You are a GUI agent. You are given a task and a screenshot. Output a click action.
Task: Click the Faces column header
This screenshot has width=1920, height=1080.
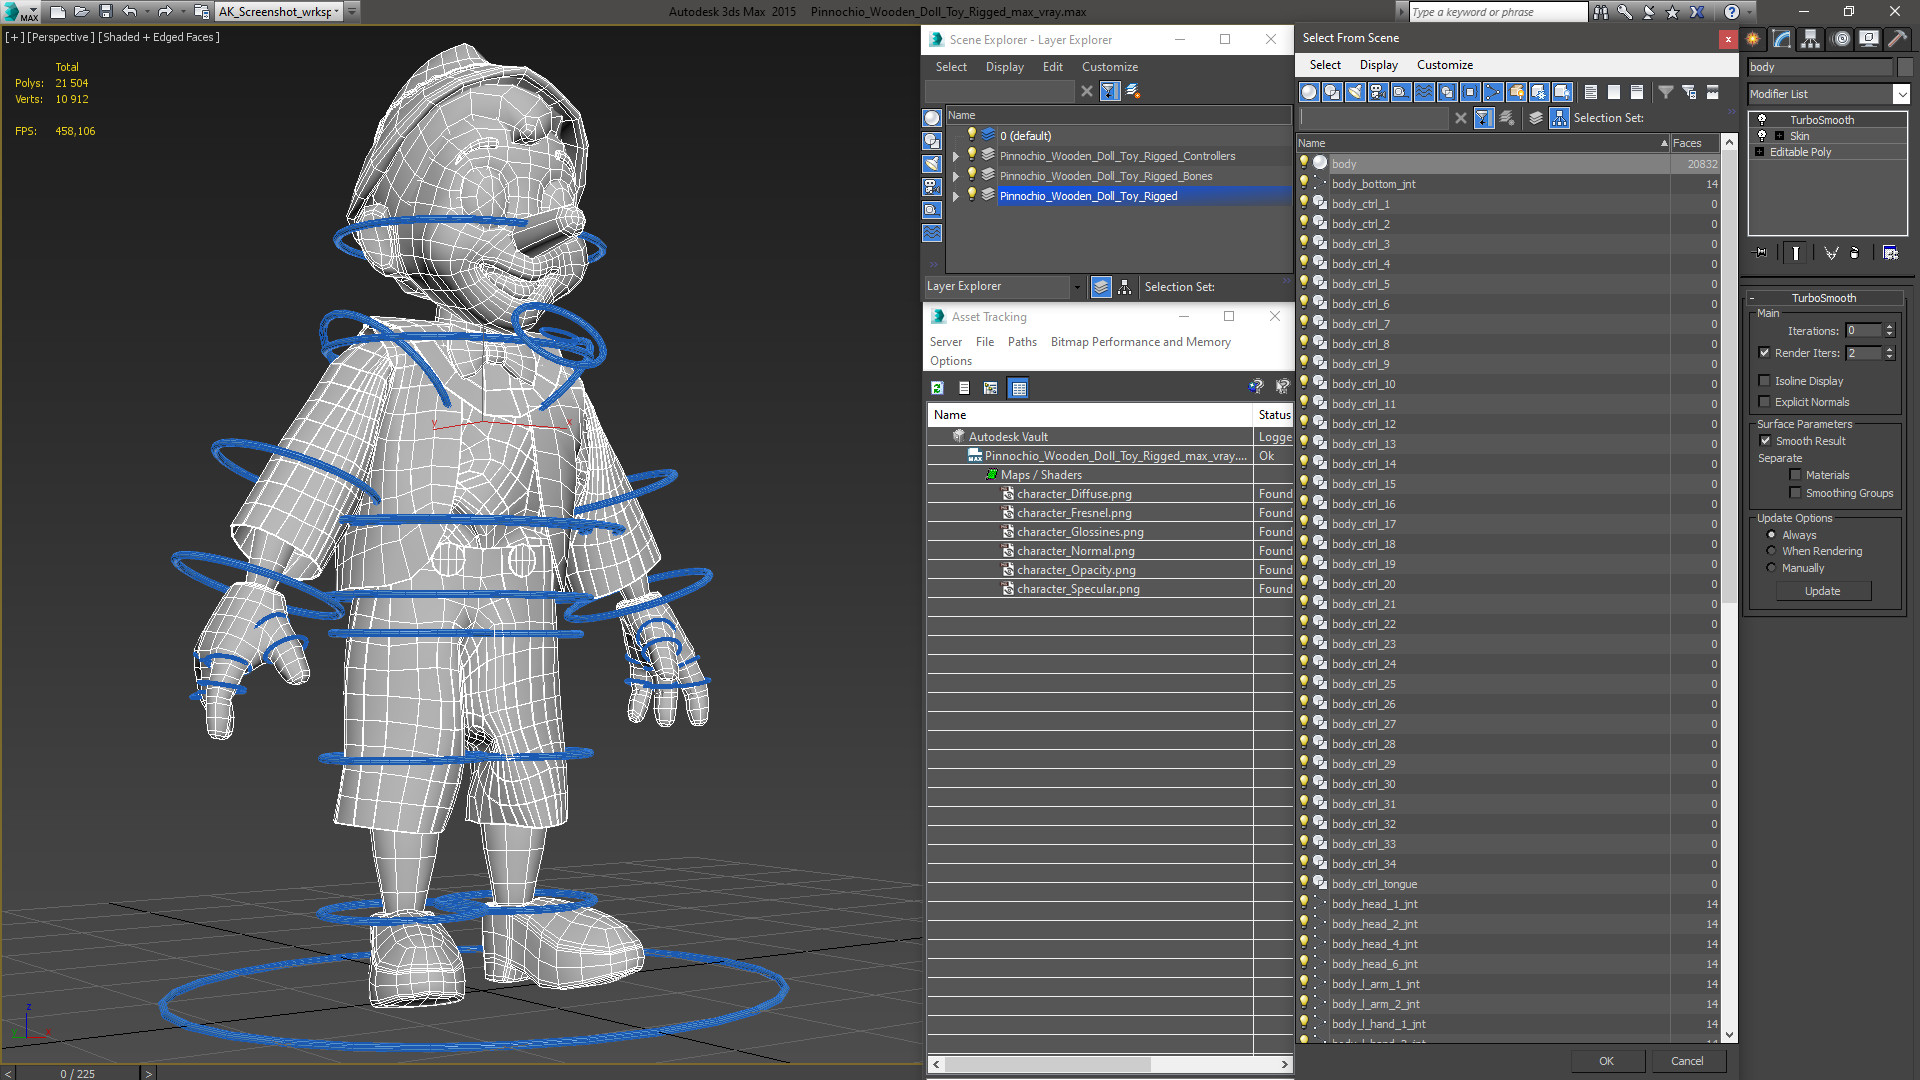(x=1694, y=143)
